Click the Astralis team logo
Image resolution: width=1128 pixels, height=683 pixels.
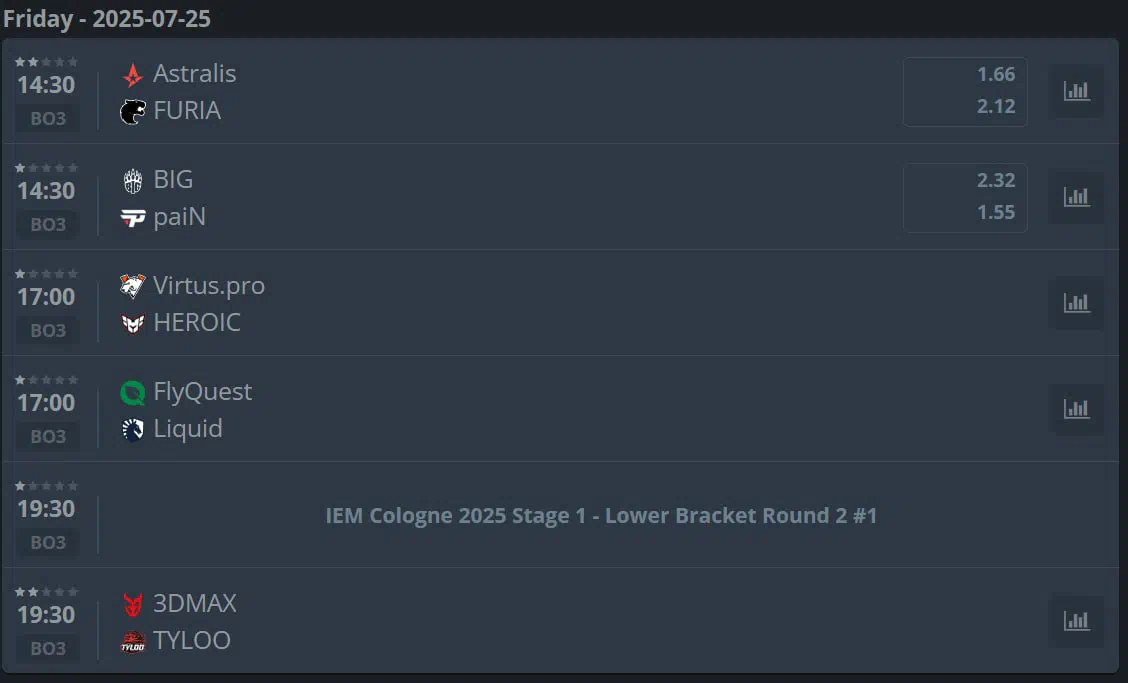(x=132, y=74)
